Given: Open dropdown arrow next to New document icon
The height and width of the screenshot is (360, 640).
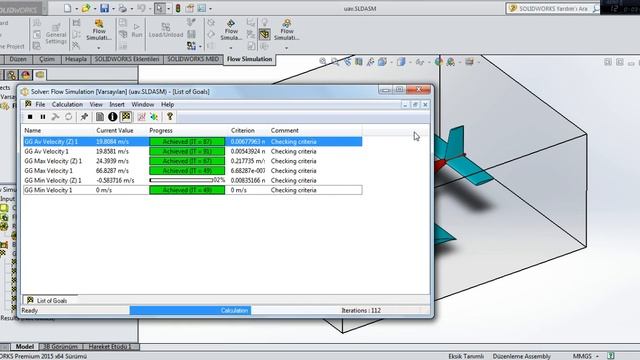Looking at the screenshot, I should click(76, 9).
